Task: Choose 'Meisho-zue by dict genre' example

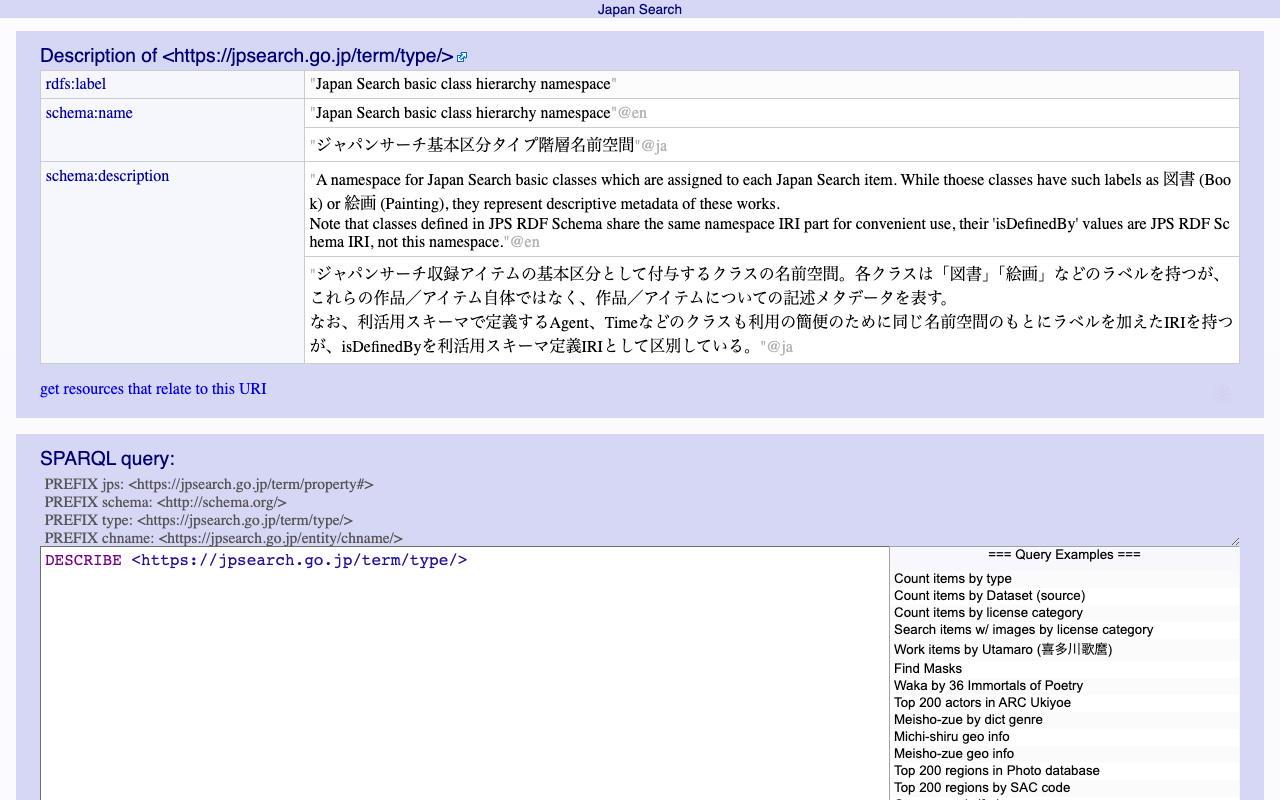Action: point(968,720)
